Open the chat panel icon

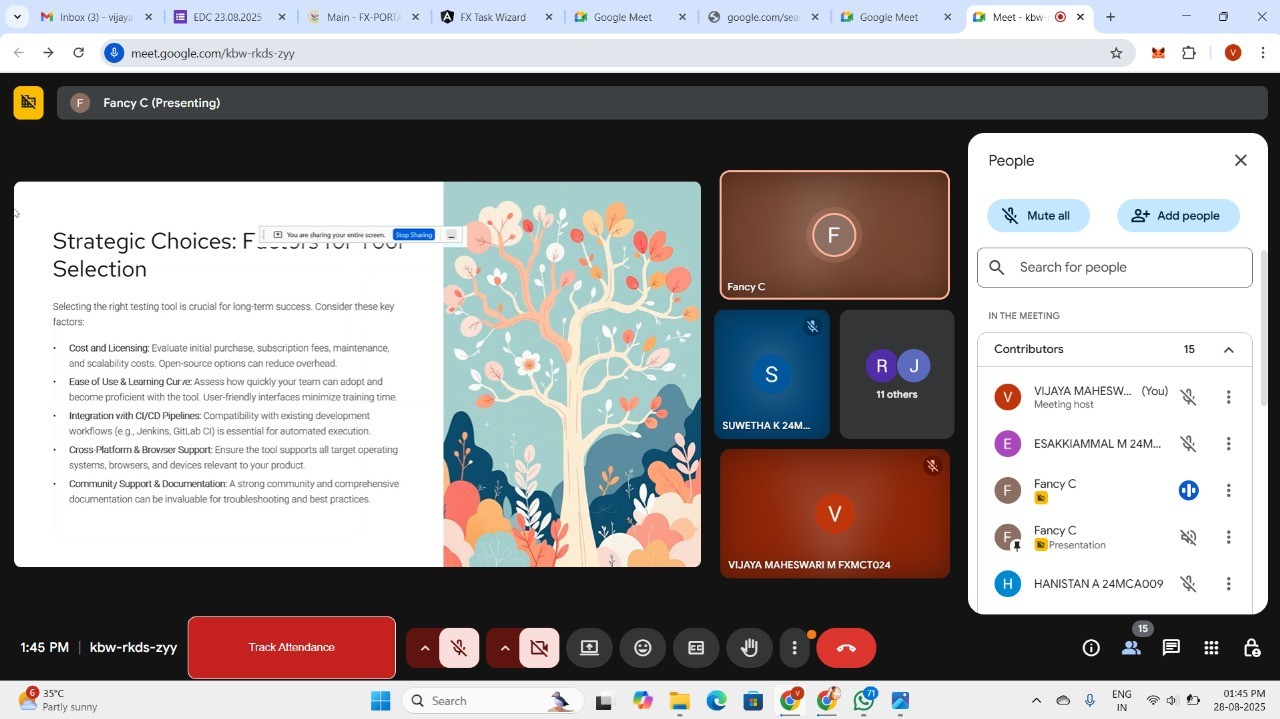tap(1171, 648)
